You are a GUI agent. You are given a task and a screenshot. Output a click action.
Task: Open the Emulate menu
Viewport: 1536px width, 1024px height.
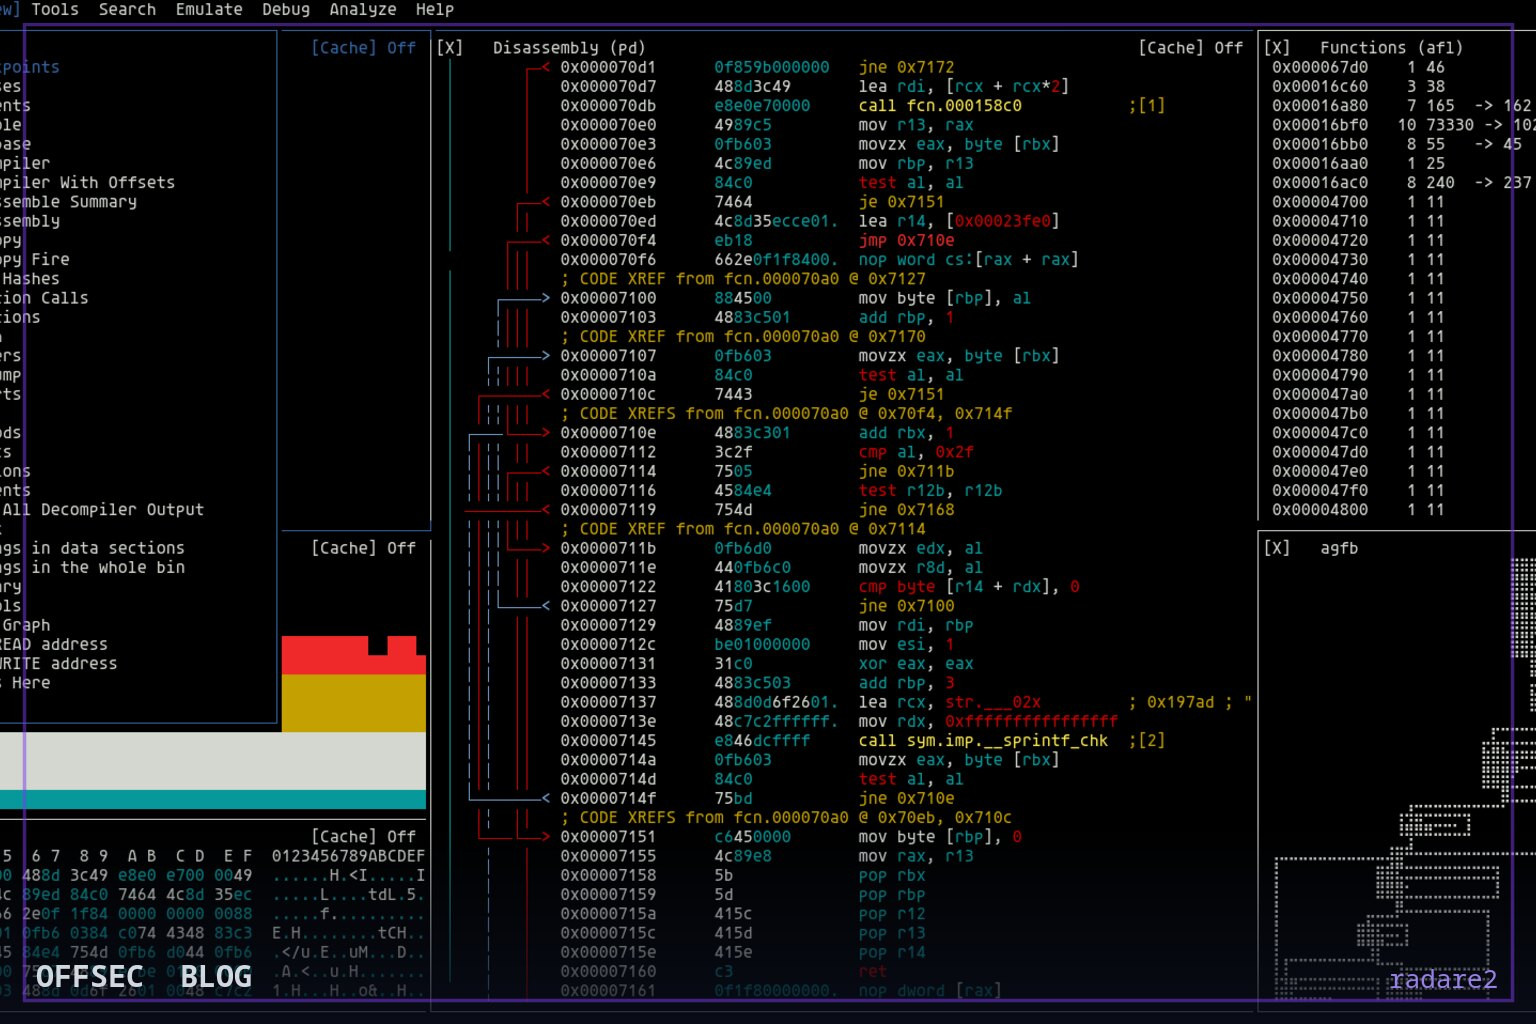[x=209, y=9]
